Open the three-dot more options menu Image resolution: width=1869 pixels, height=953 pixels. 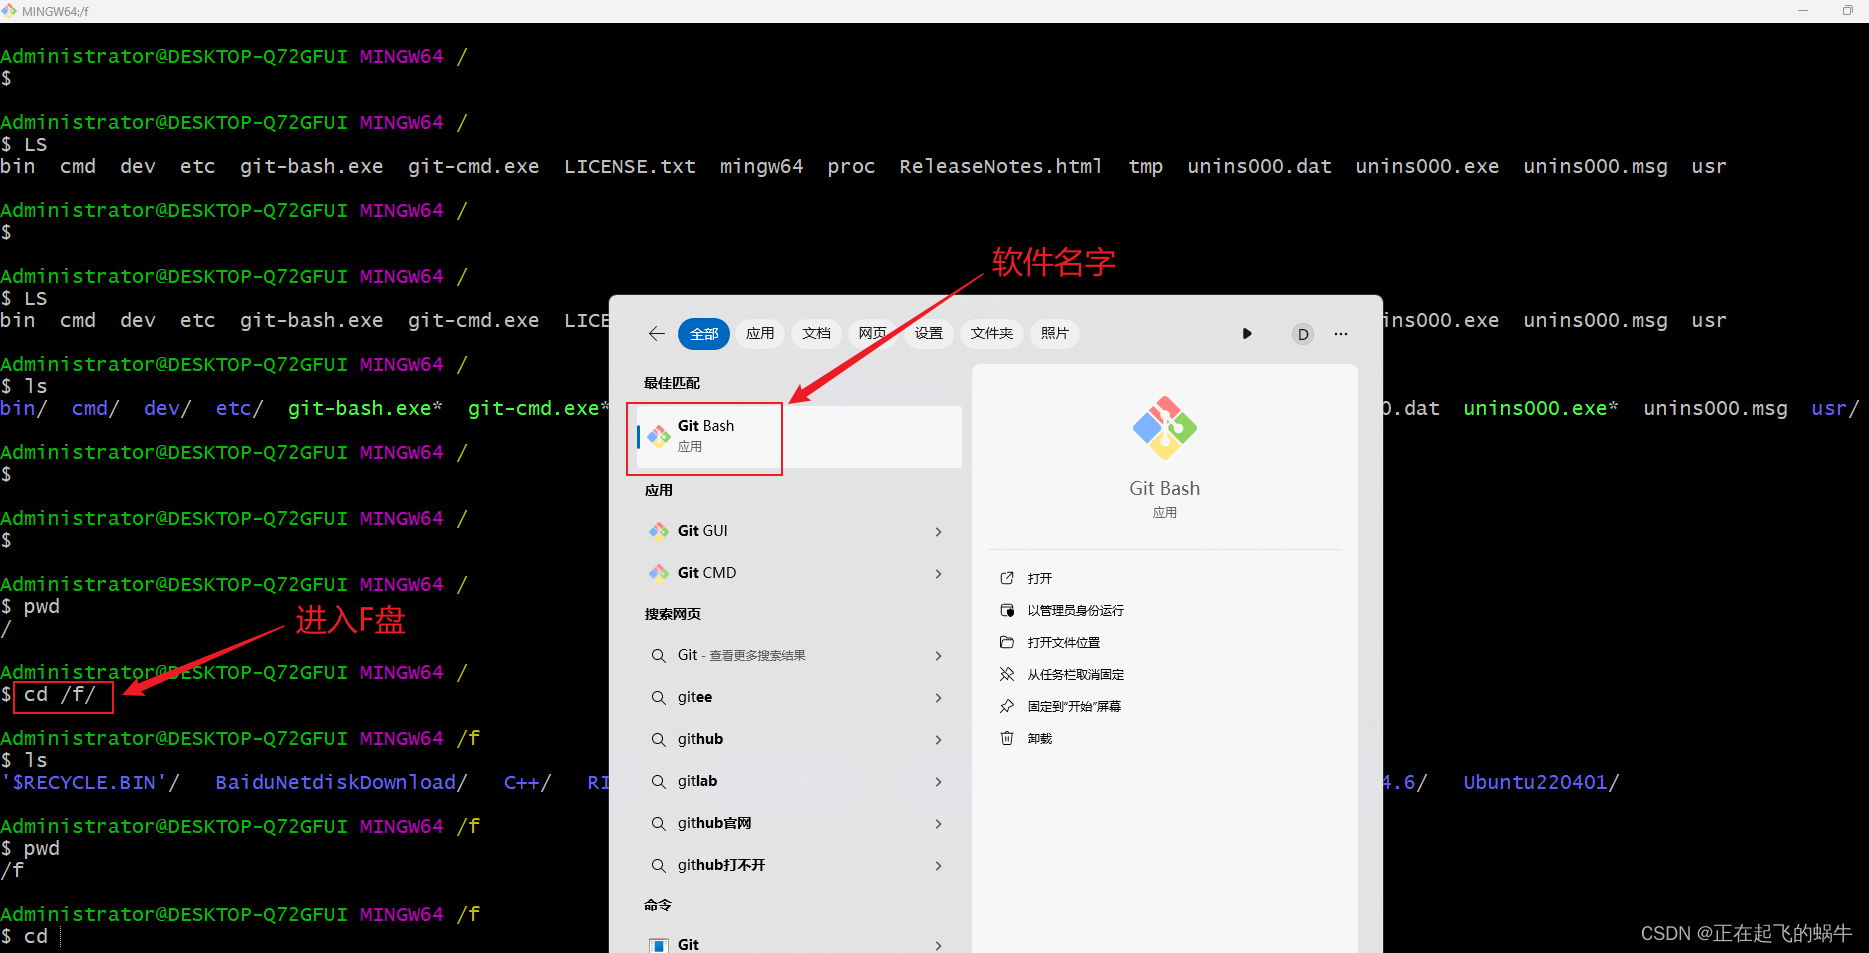(1341, 334)
